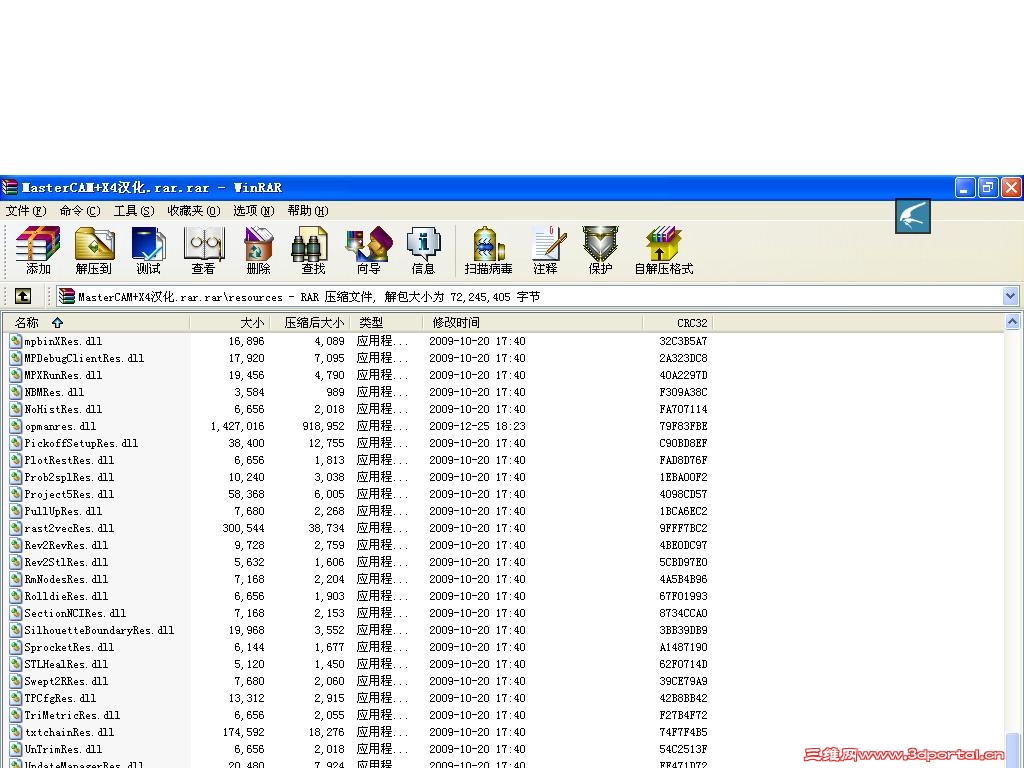
Task: Click the scroll-up arrow of file list
Action: (x=1012, y=321)
